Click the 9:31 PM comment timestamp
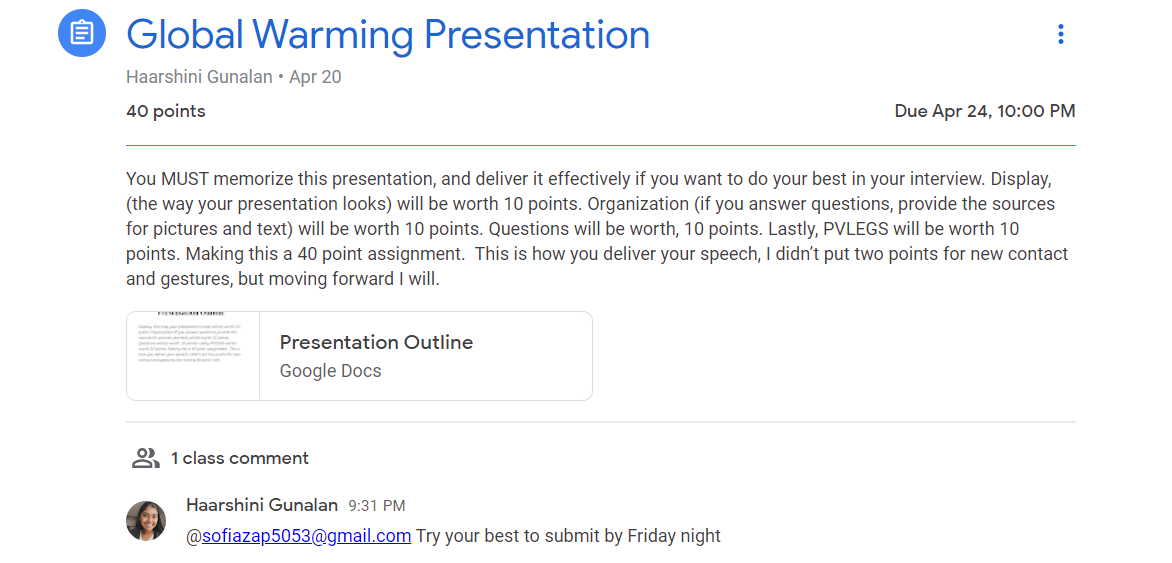Viewport: 1172px width, 563px height. point(377,506)
